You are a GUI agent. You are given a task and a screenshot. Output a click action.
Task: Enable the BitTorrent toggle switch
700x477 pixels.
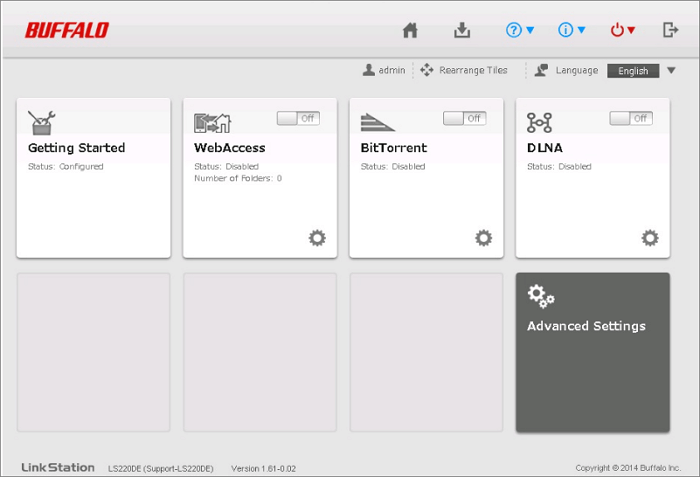pos(464,118)
